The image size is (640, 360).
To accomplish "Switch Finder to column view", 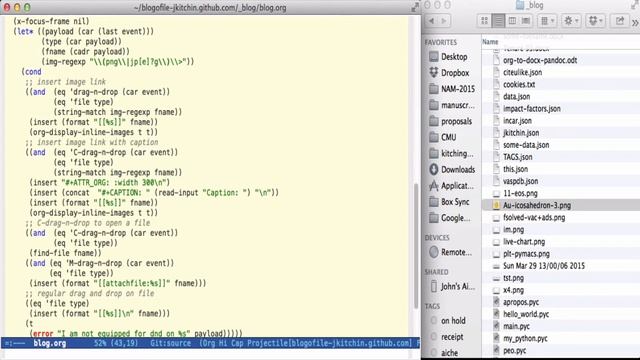I will tap(512, 21).
